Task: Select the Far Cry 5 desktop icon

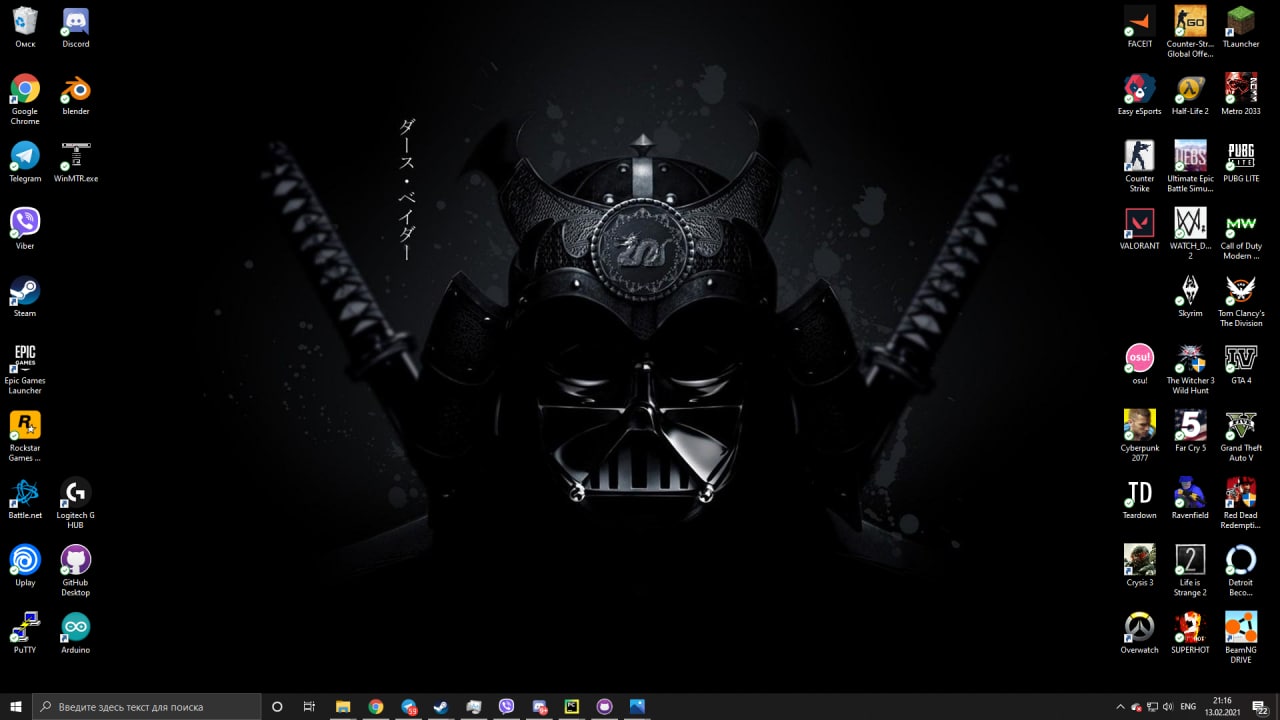Action: tap(1190, 430)
